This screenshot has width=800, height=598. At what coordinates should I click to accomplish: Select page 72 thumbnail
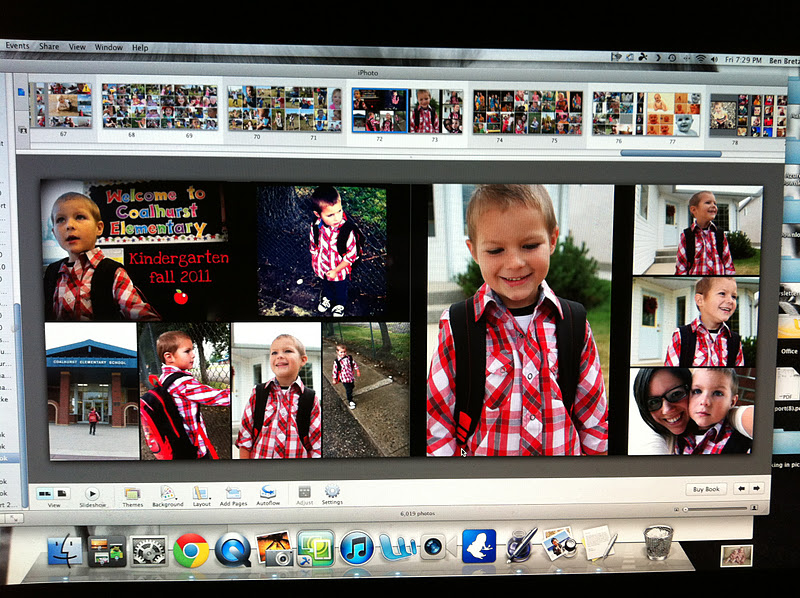pyautogui.click(x=379, y=111)
